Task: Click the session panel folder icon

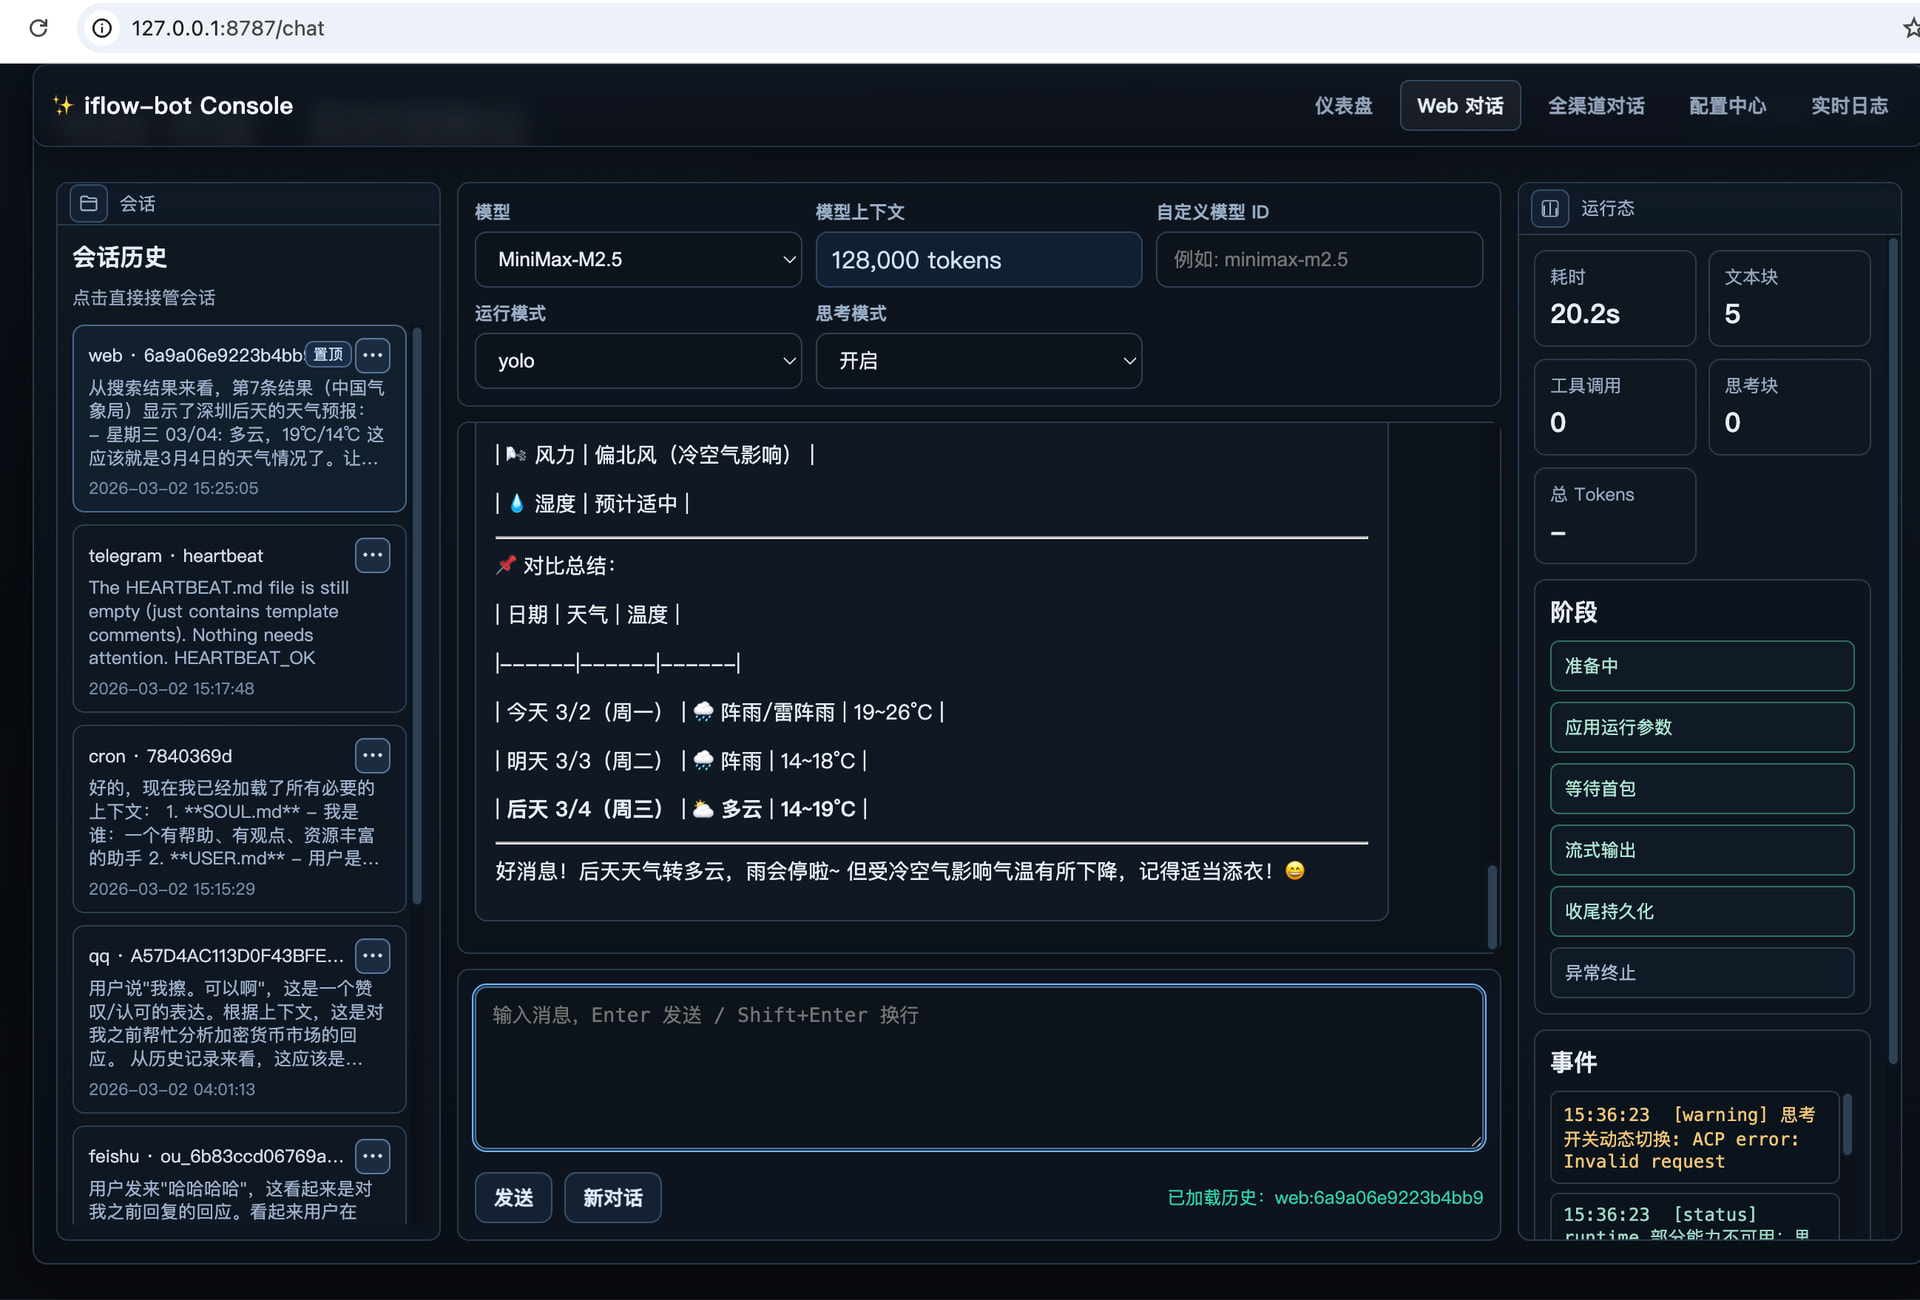Action: coord(88,204)
